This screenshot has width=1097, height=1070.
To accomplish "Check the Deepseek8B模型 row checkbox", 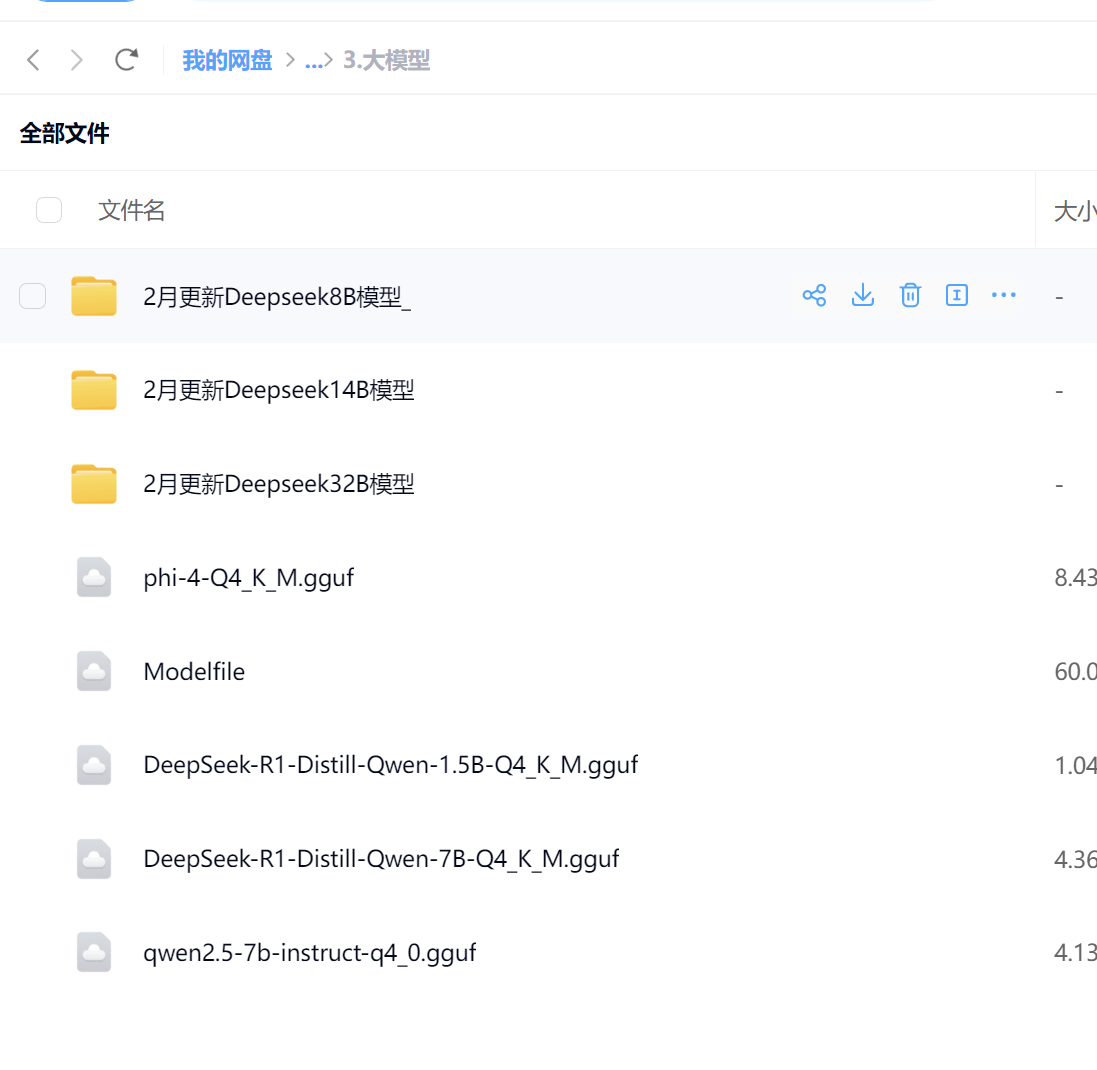I will 32,296.
